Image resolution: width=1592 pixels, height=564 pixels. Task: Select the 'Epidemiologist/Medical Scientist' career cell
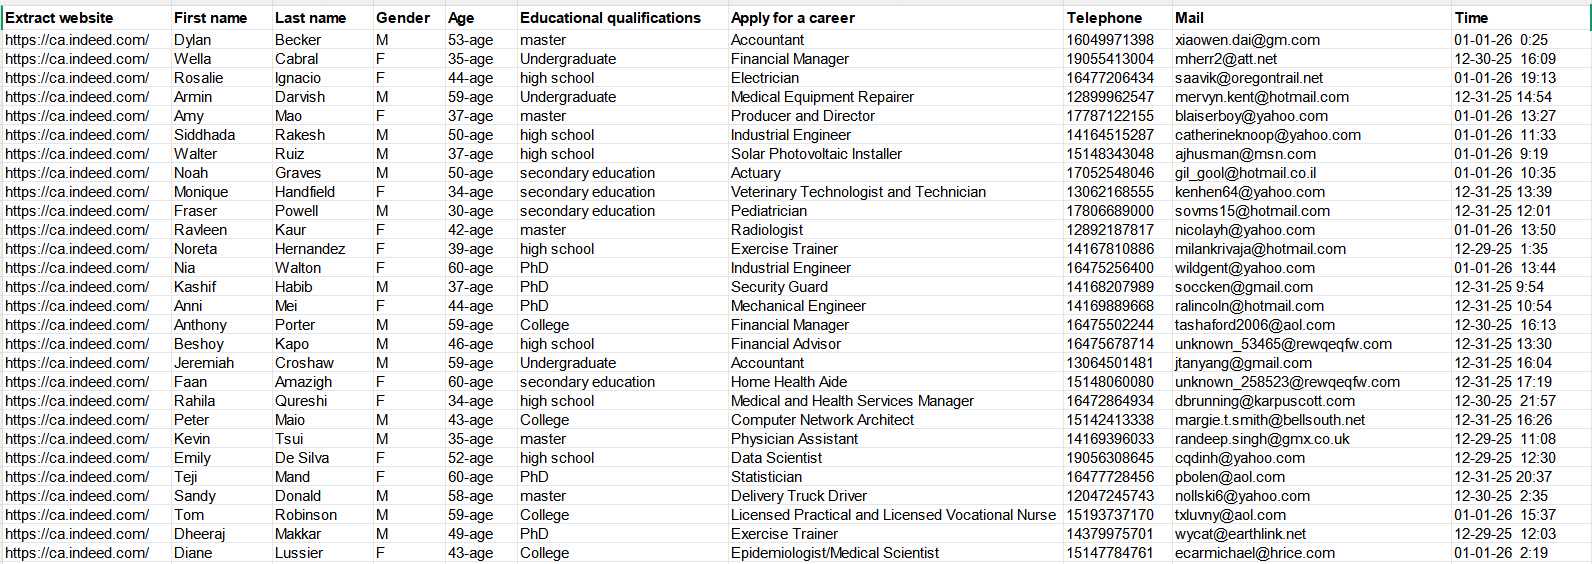tap(835, 553)
